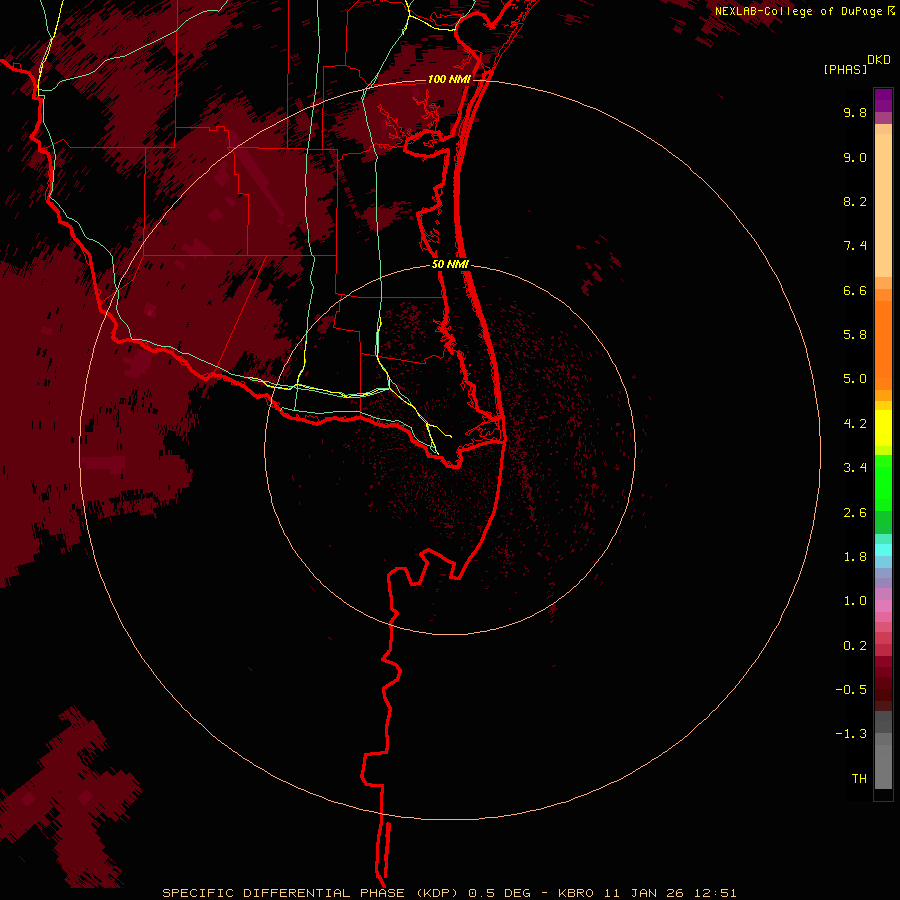Click the 5.8 color scale value
This screenshot has width=900, height=900.
[x=855, y=335]
